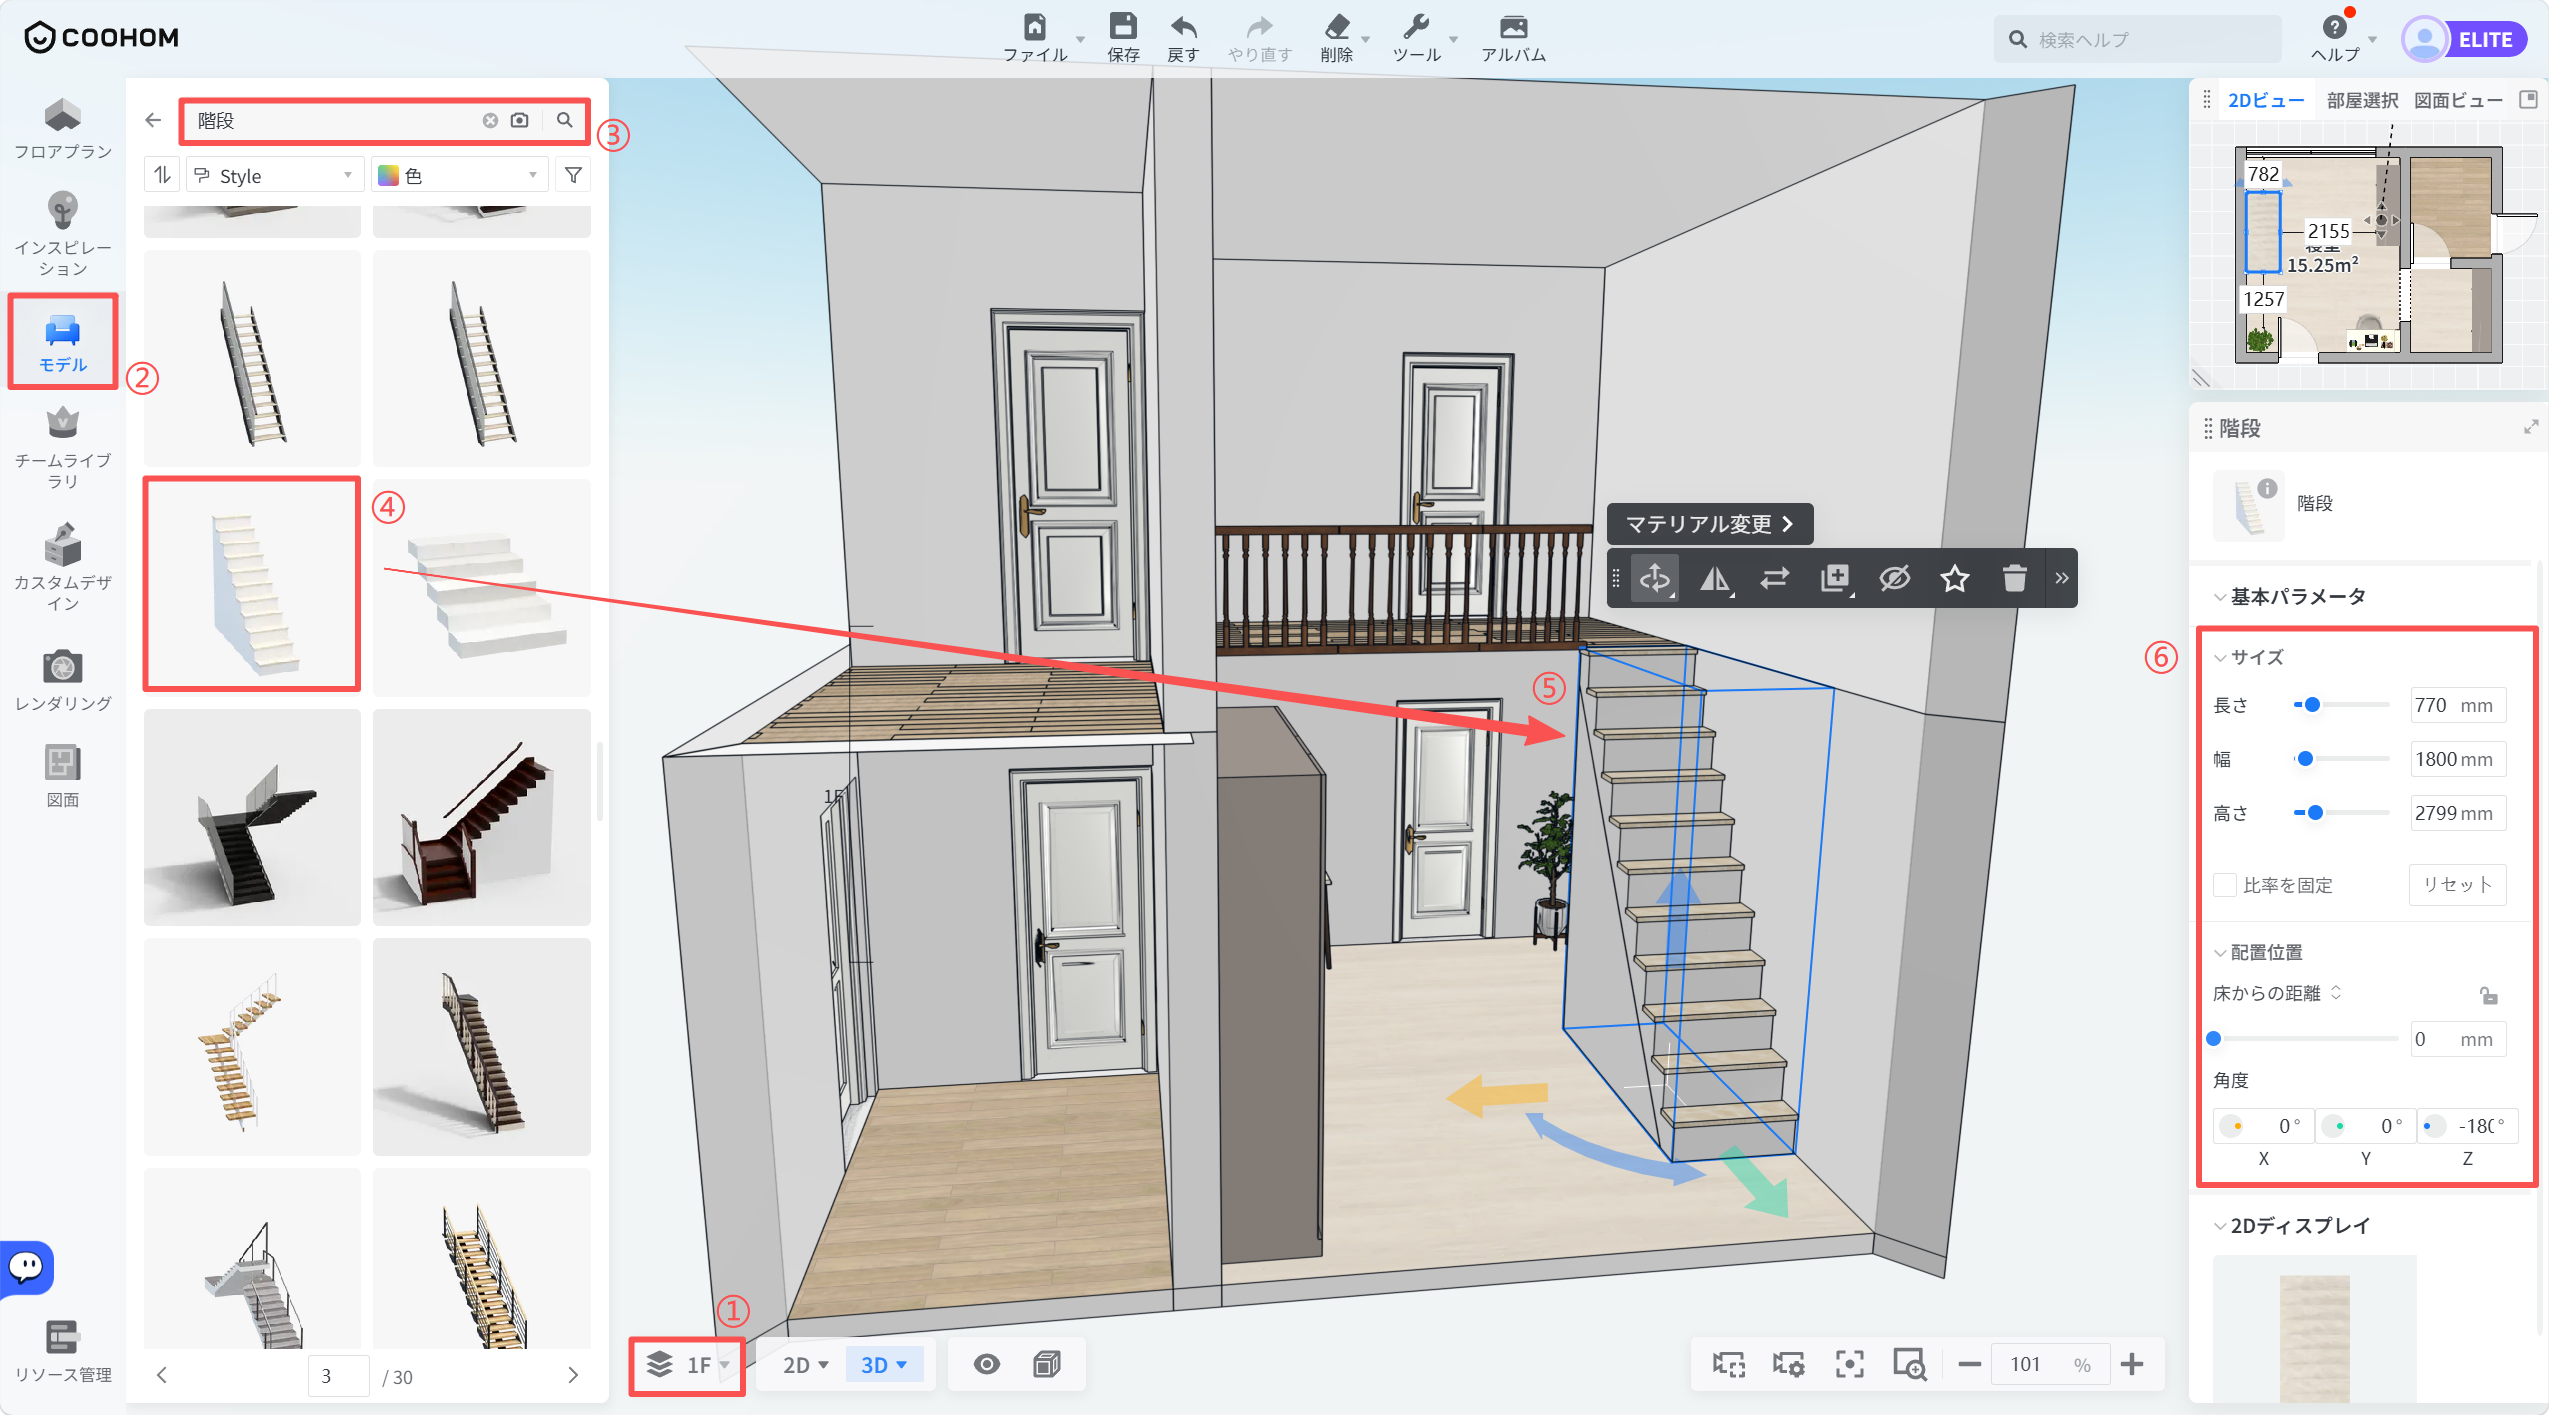Click the やり直す redo icon
This screenshot has height=1415, width=2549.
1260,38
